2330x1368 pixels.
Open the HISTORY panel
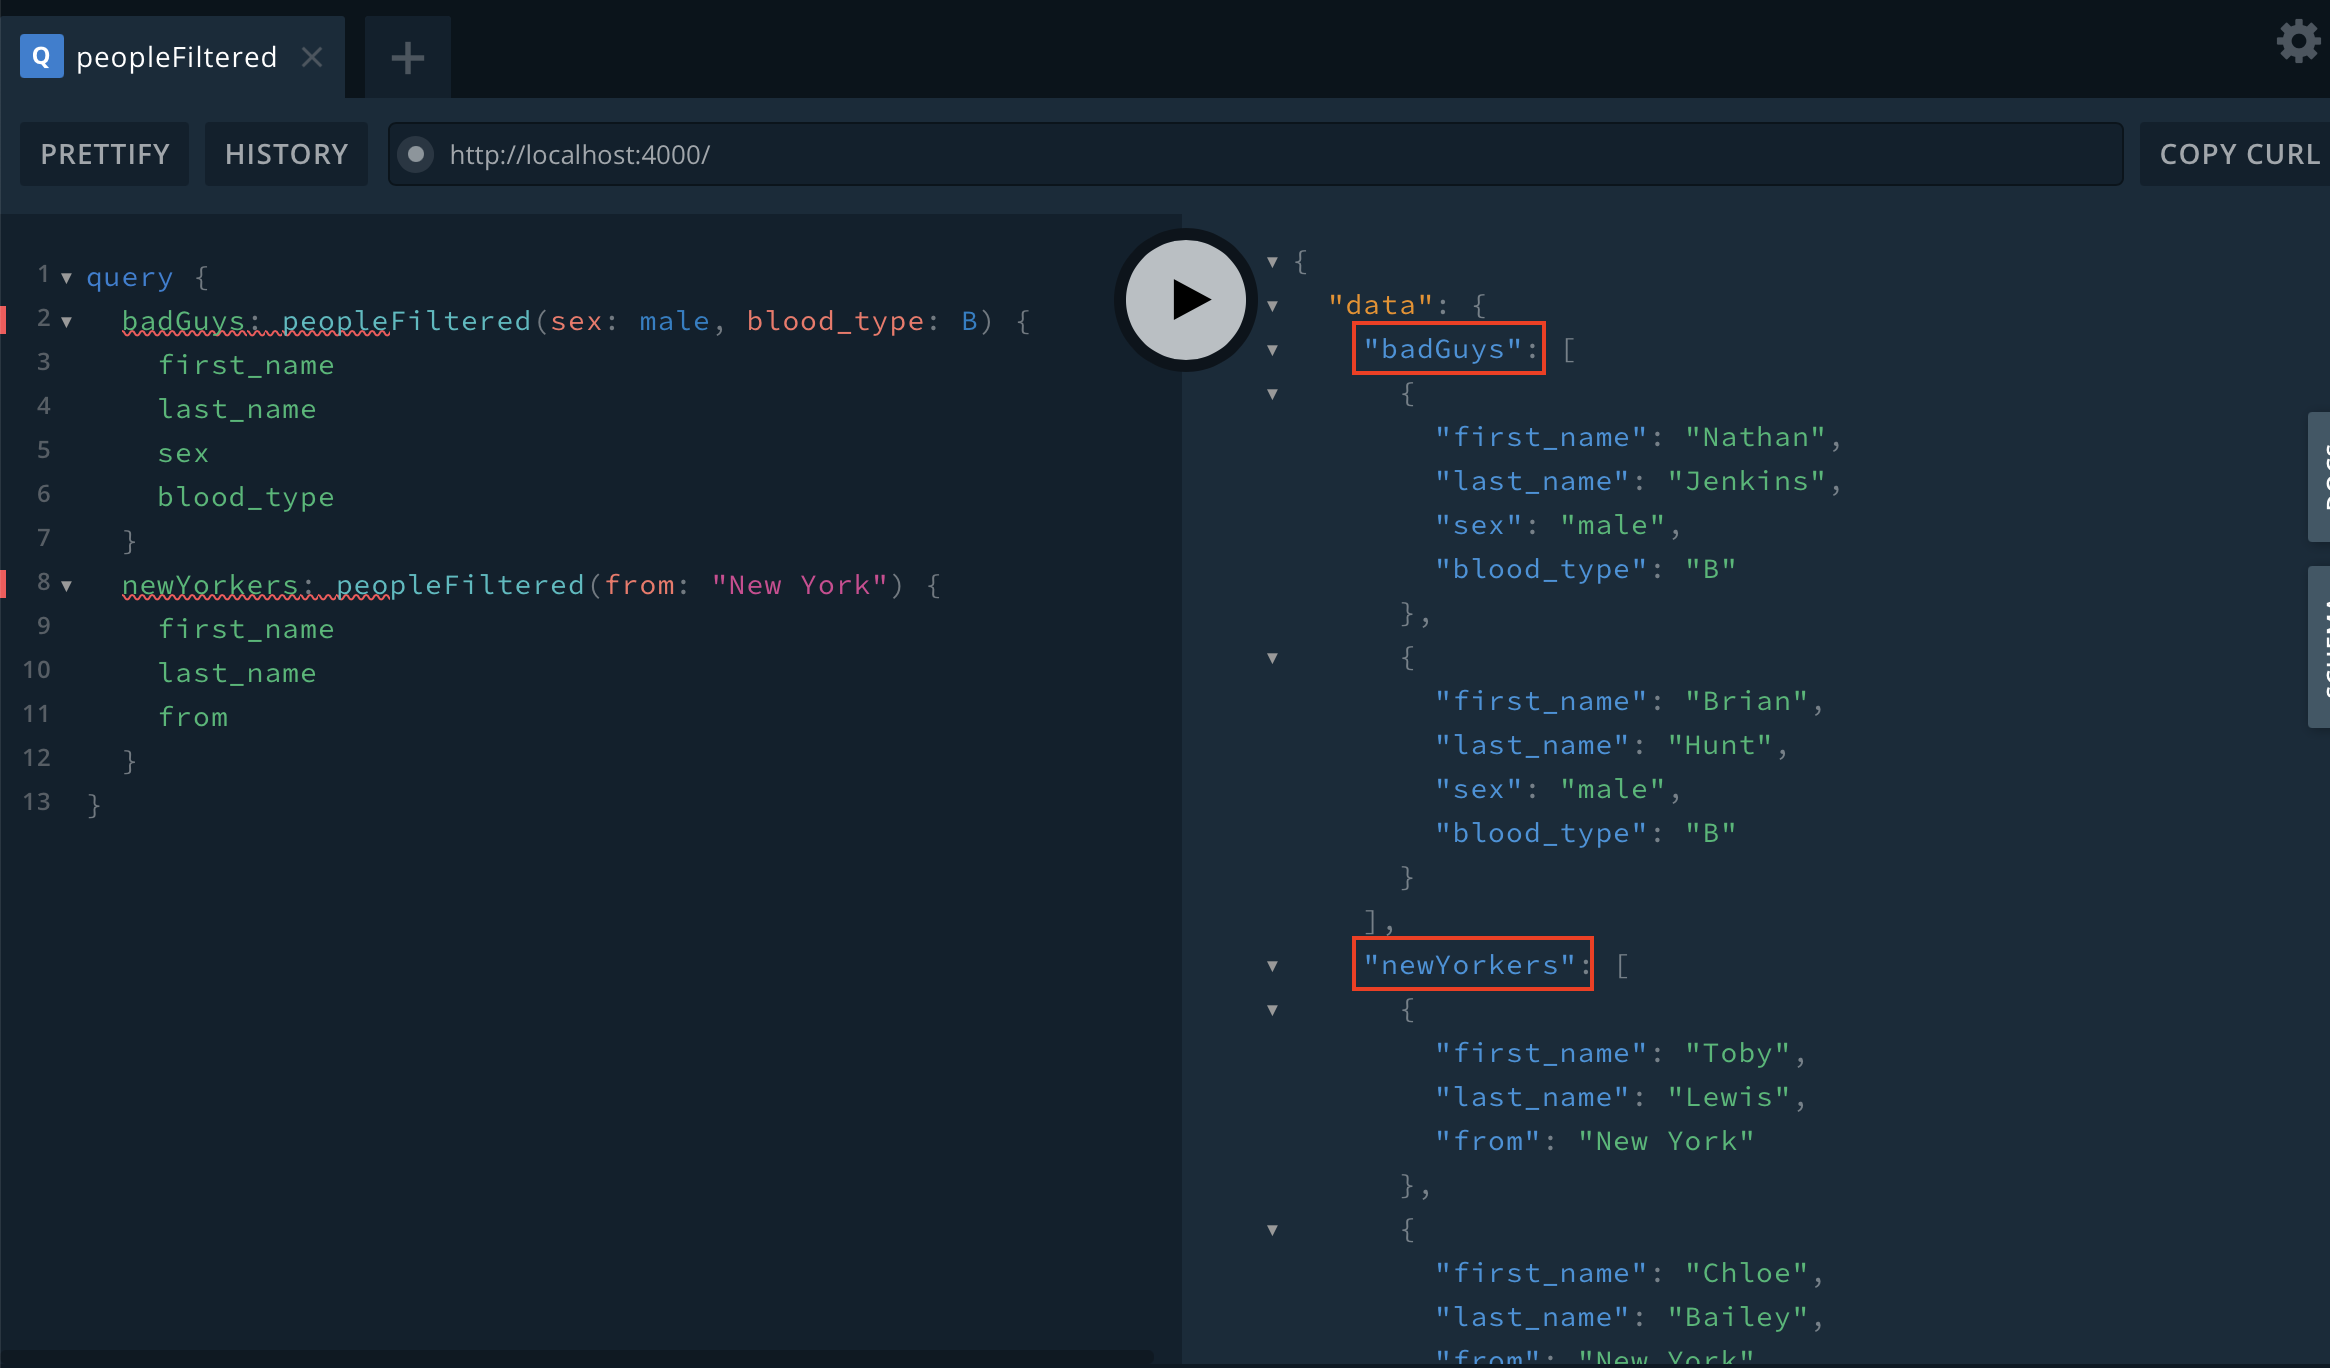coord(286,154)
